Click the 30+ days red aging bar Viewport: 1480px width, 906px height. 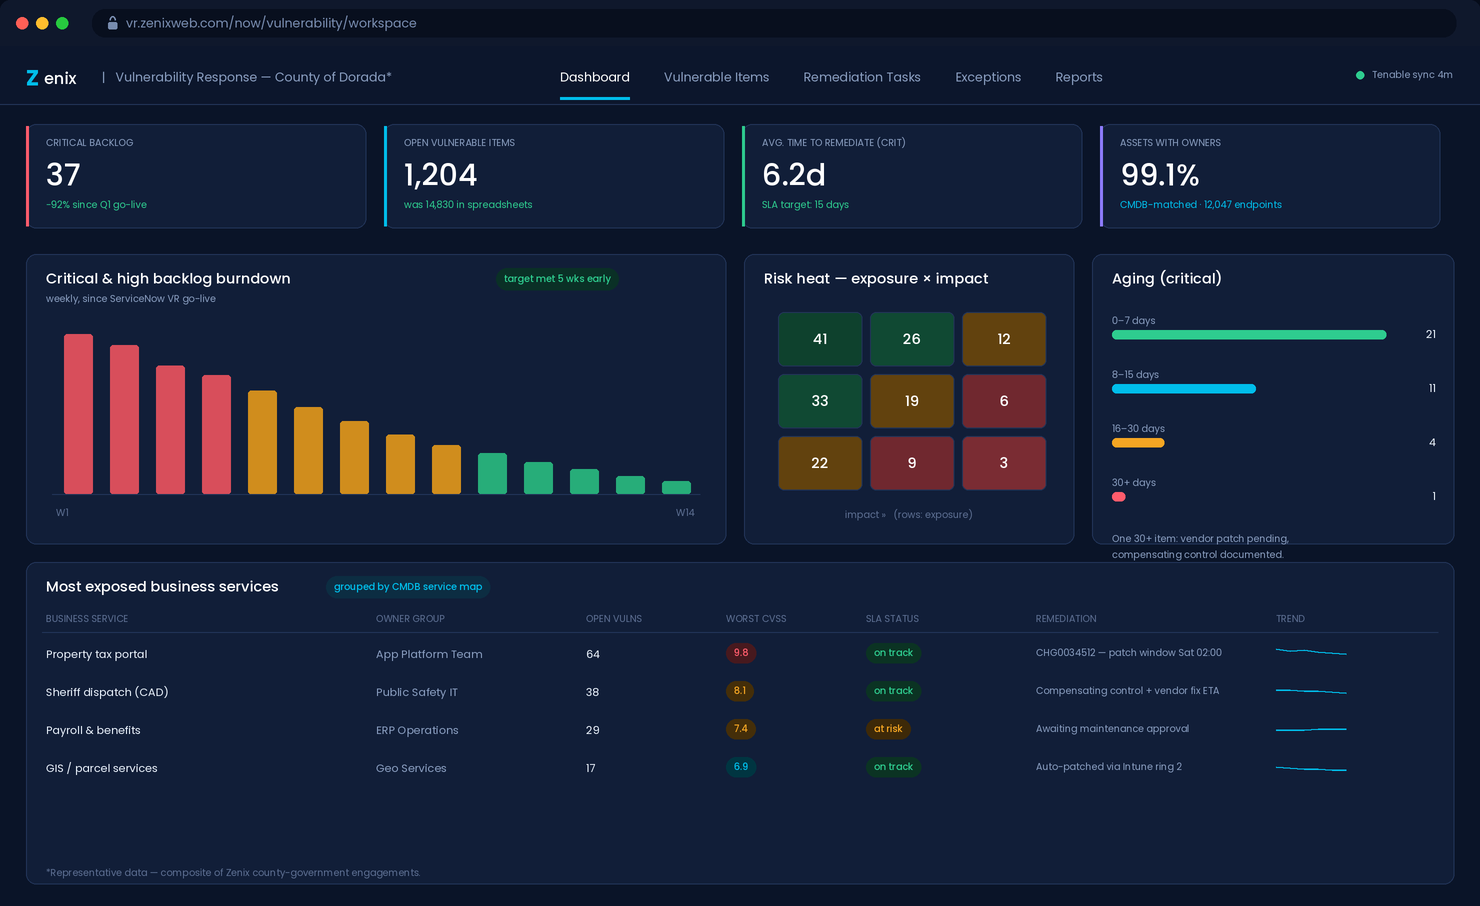(1119, 497)
